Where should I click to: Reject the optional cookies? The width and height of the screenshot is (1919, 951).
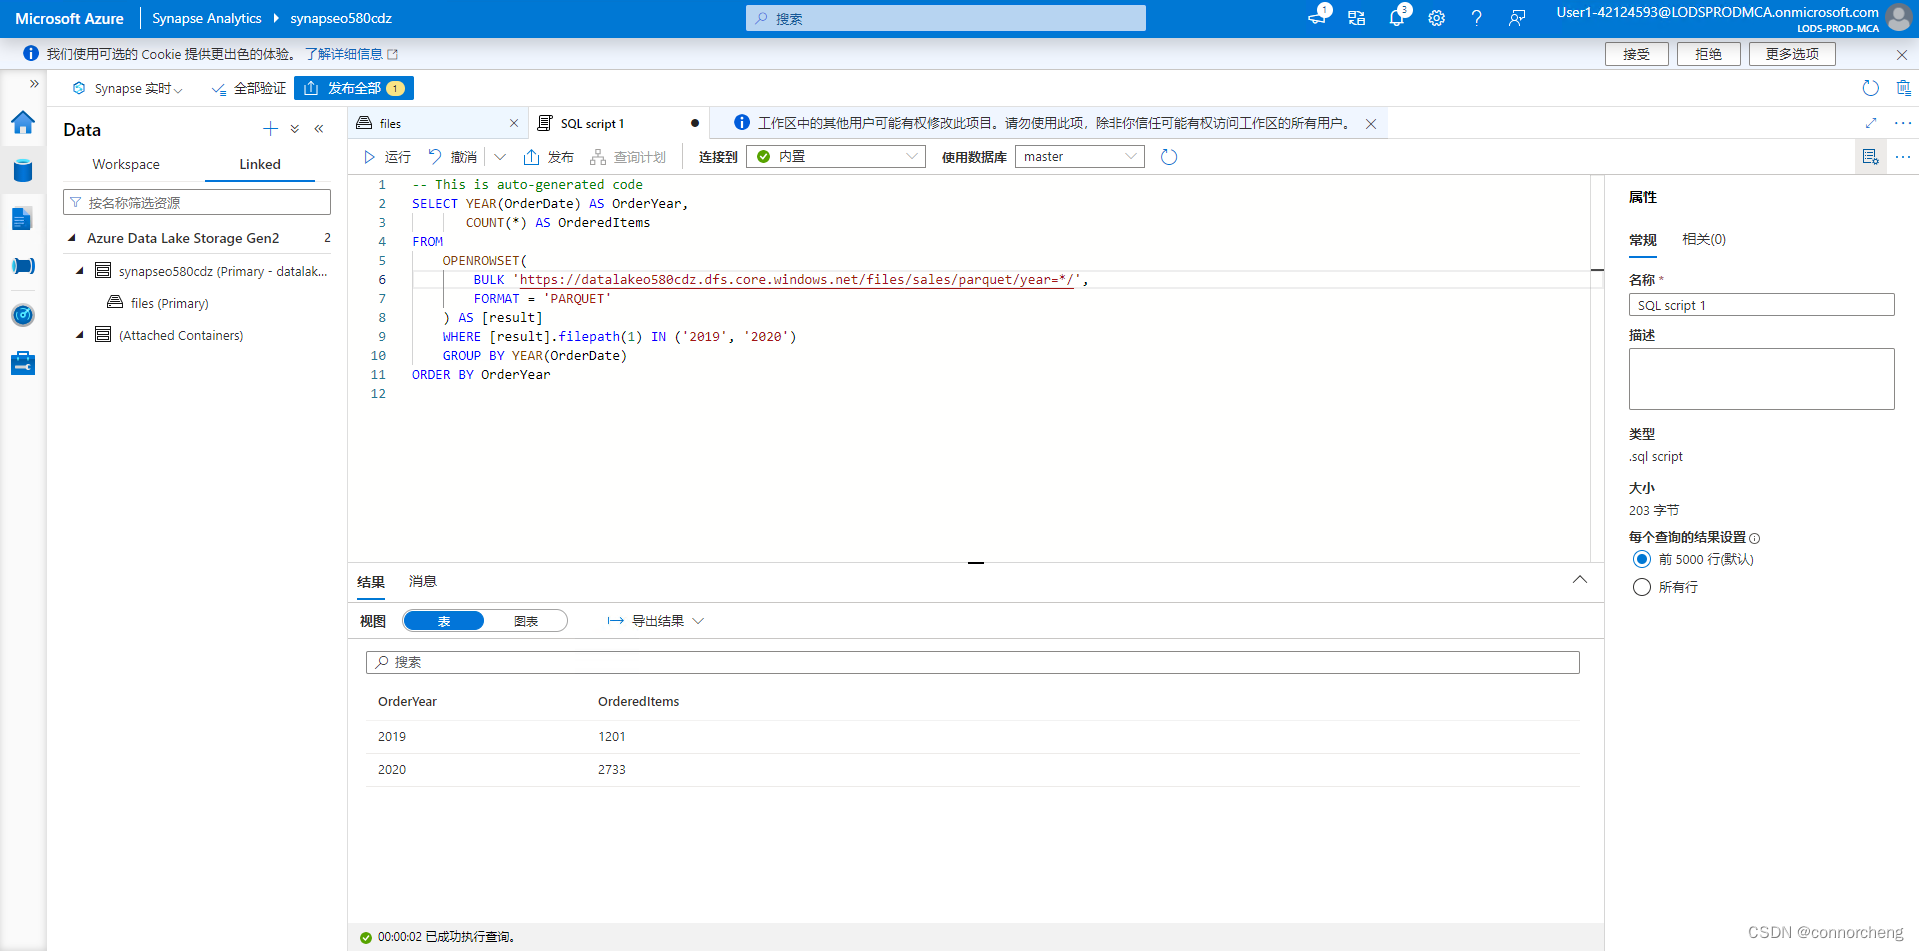(1709, 54)
